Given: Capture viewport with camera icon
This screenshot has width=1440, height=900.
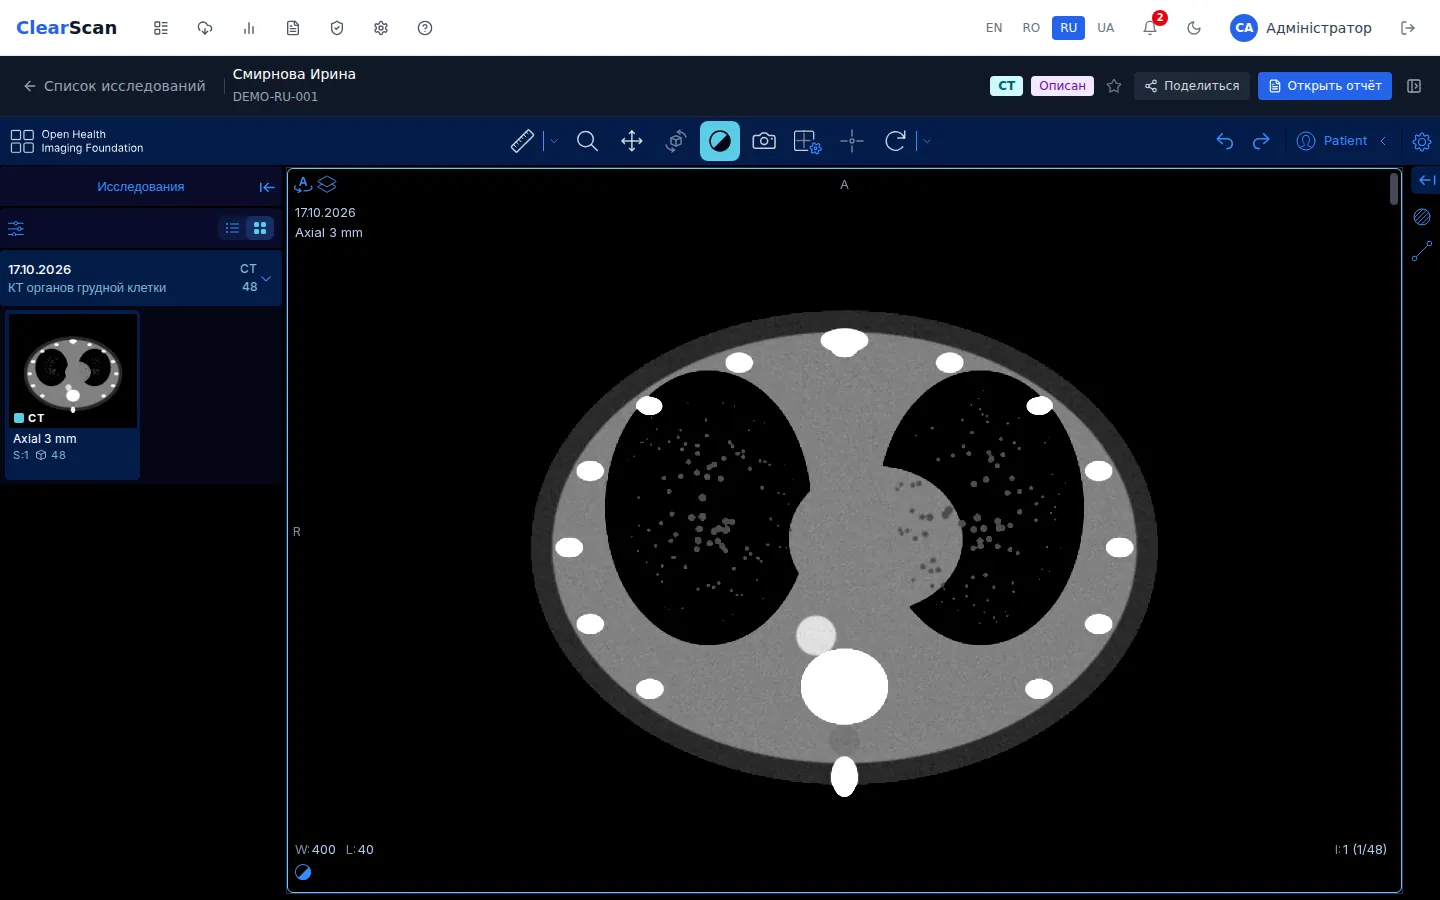Looking at the screenshot, I should click(x=764, y=141).
